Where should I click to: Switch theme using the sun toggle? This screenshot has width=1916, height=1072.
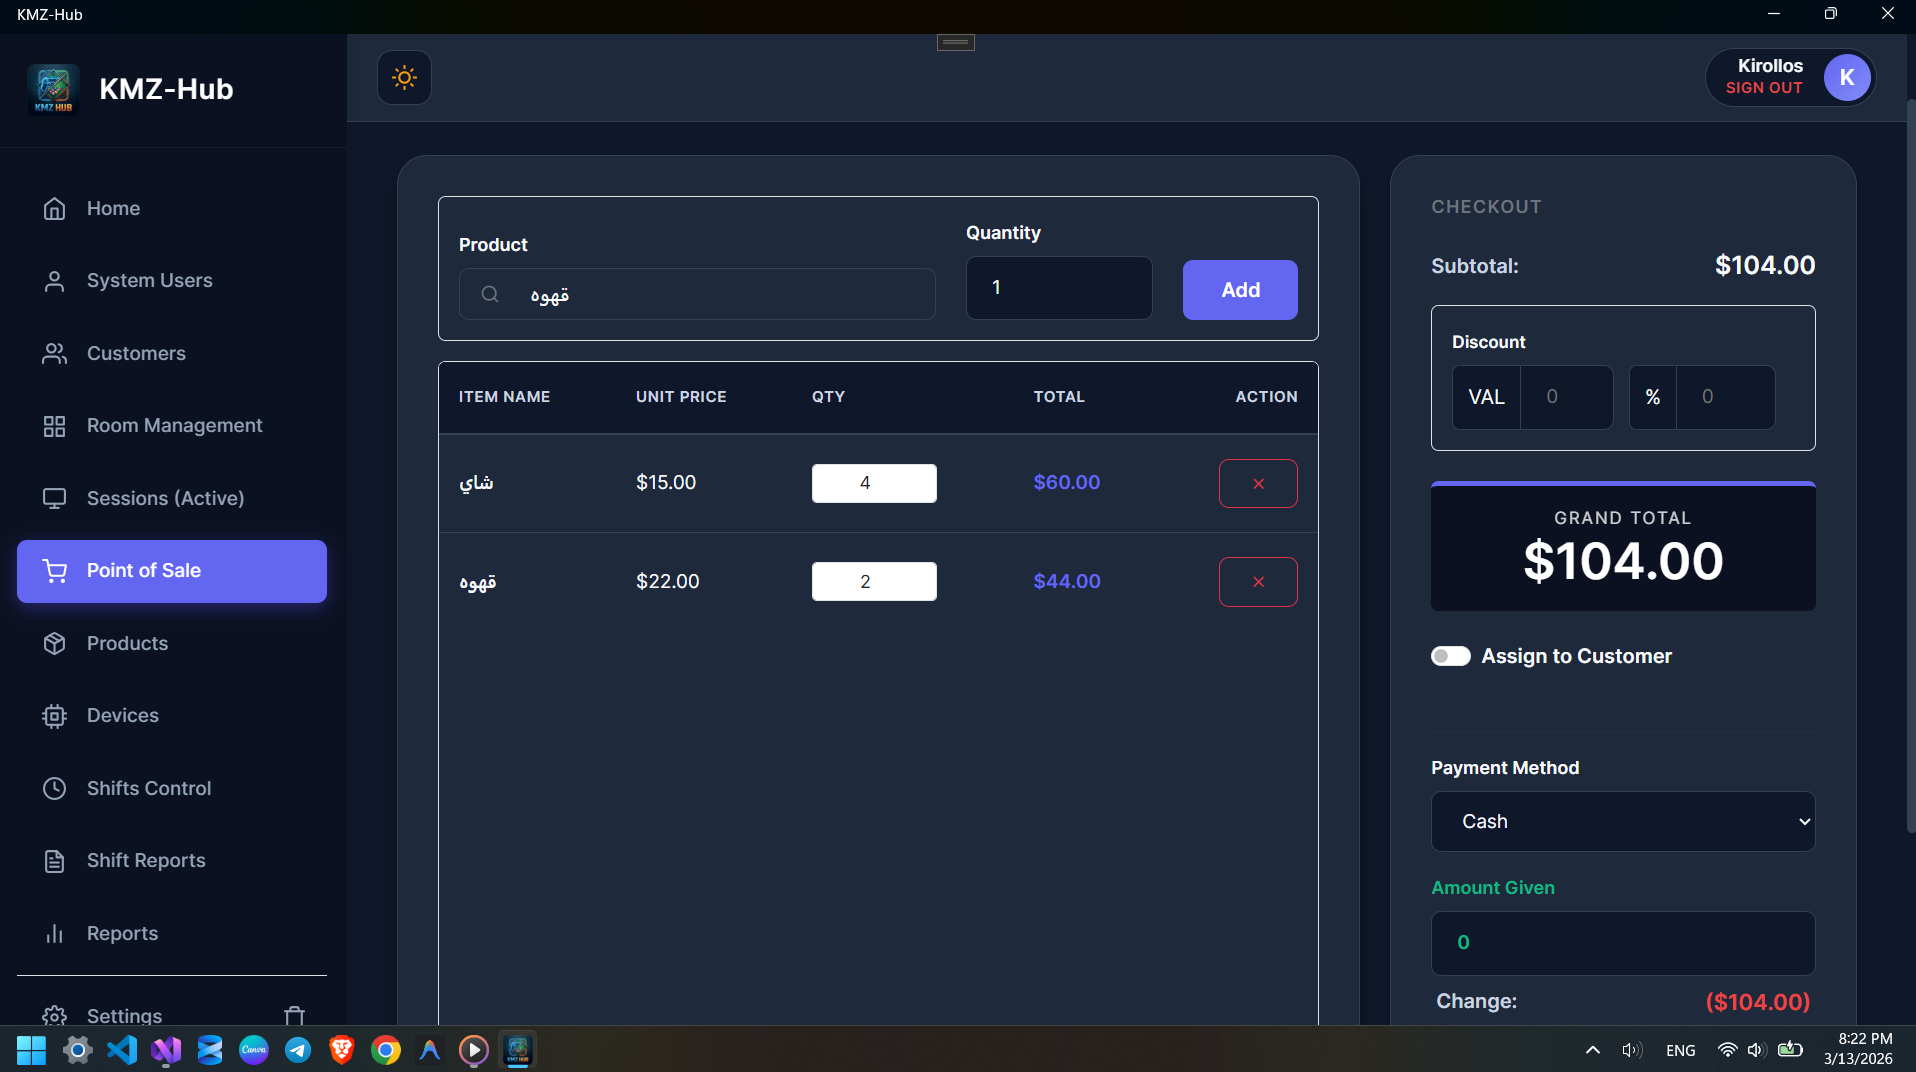(x=403, y=77)
